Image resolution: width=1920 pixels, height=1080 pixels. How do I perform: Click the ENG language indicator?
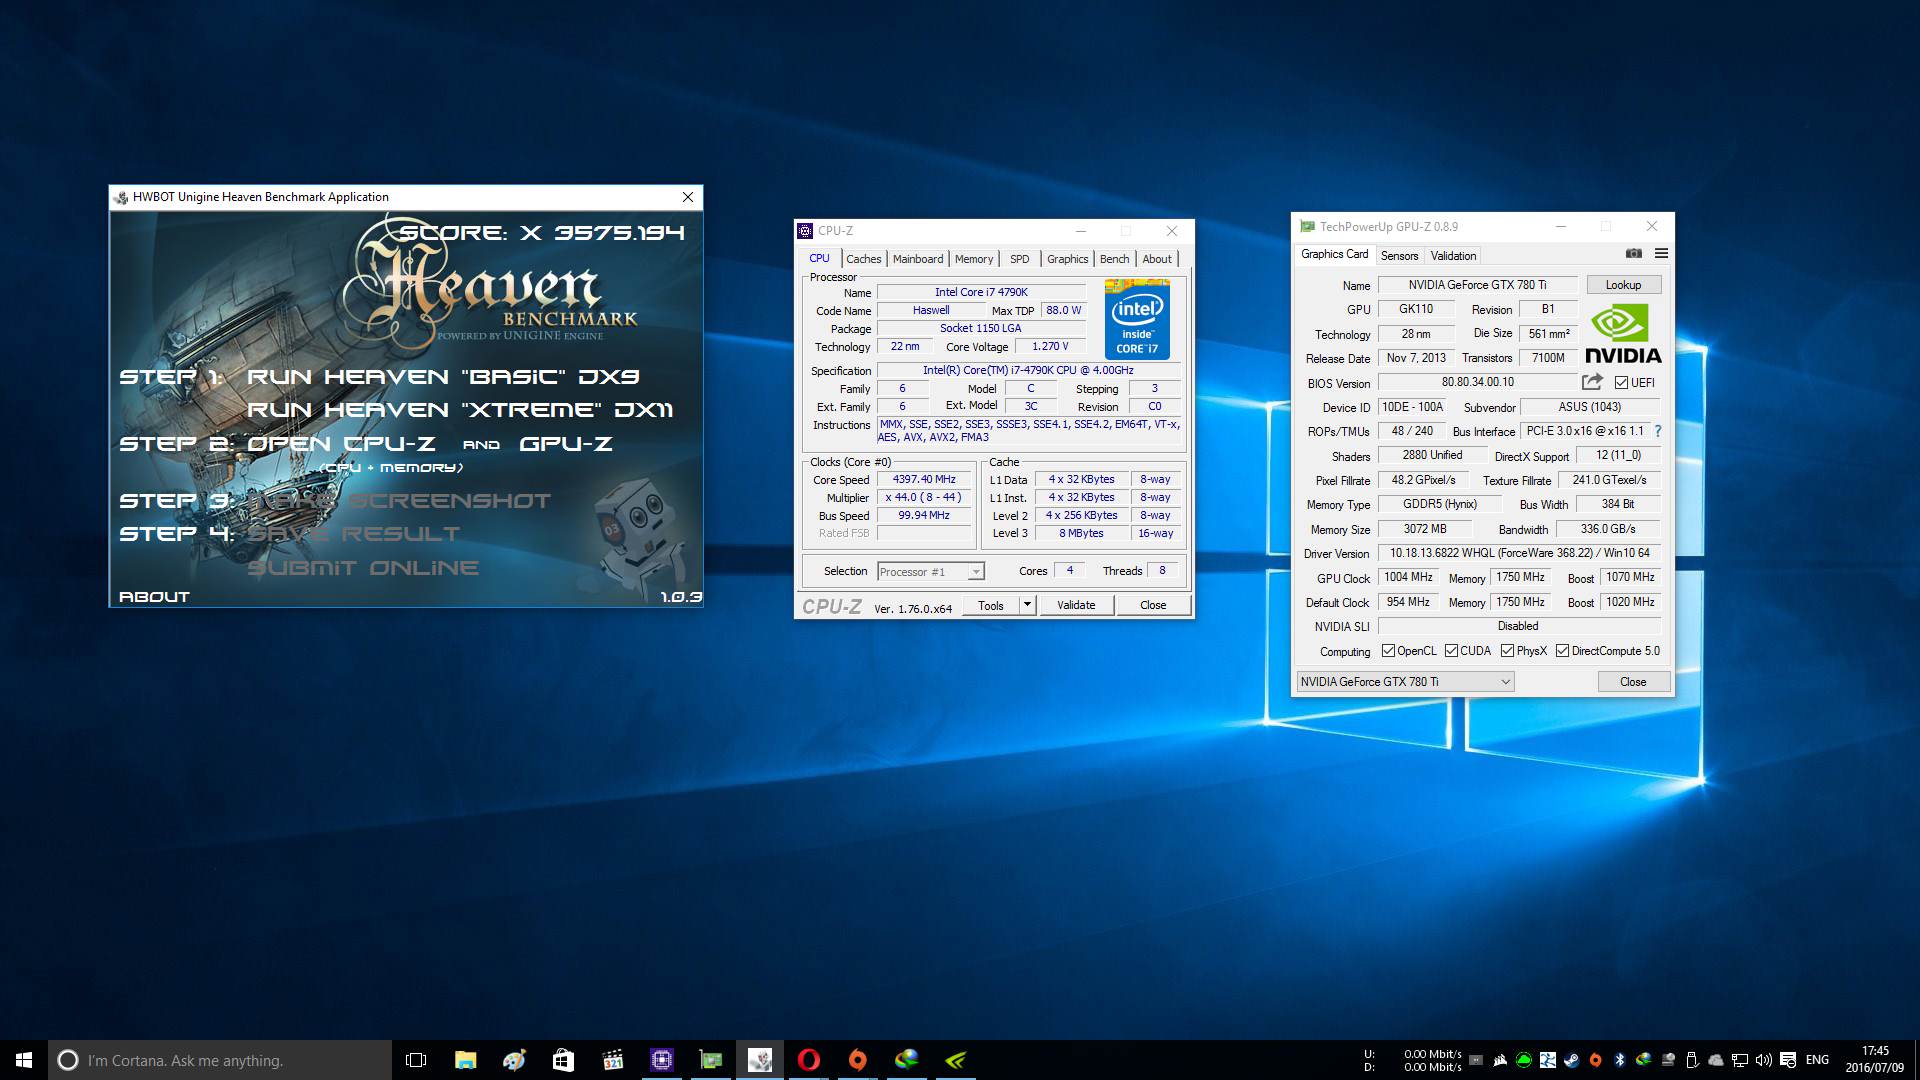pyautogui.click(x=1817, y=1060)
